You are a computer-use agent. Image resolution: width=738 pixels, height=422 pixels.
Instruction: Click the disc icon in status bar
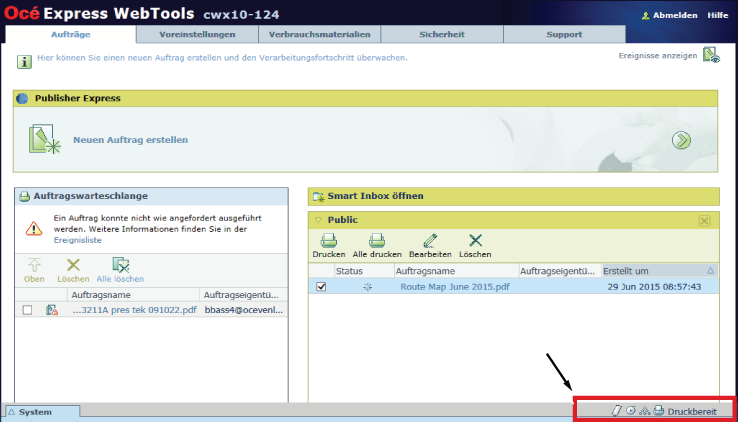631,411
